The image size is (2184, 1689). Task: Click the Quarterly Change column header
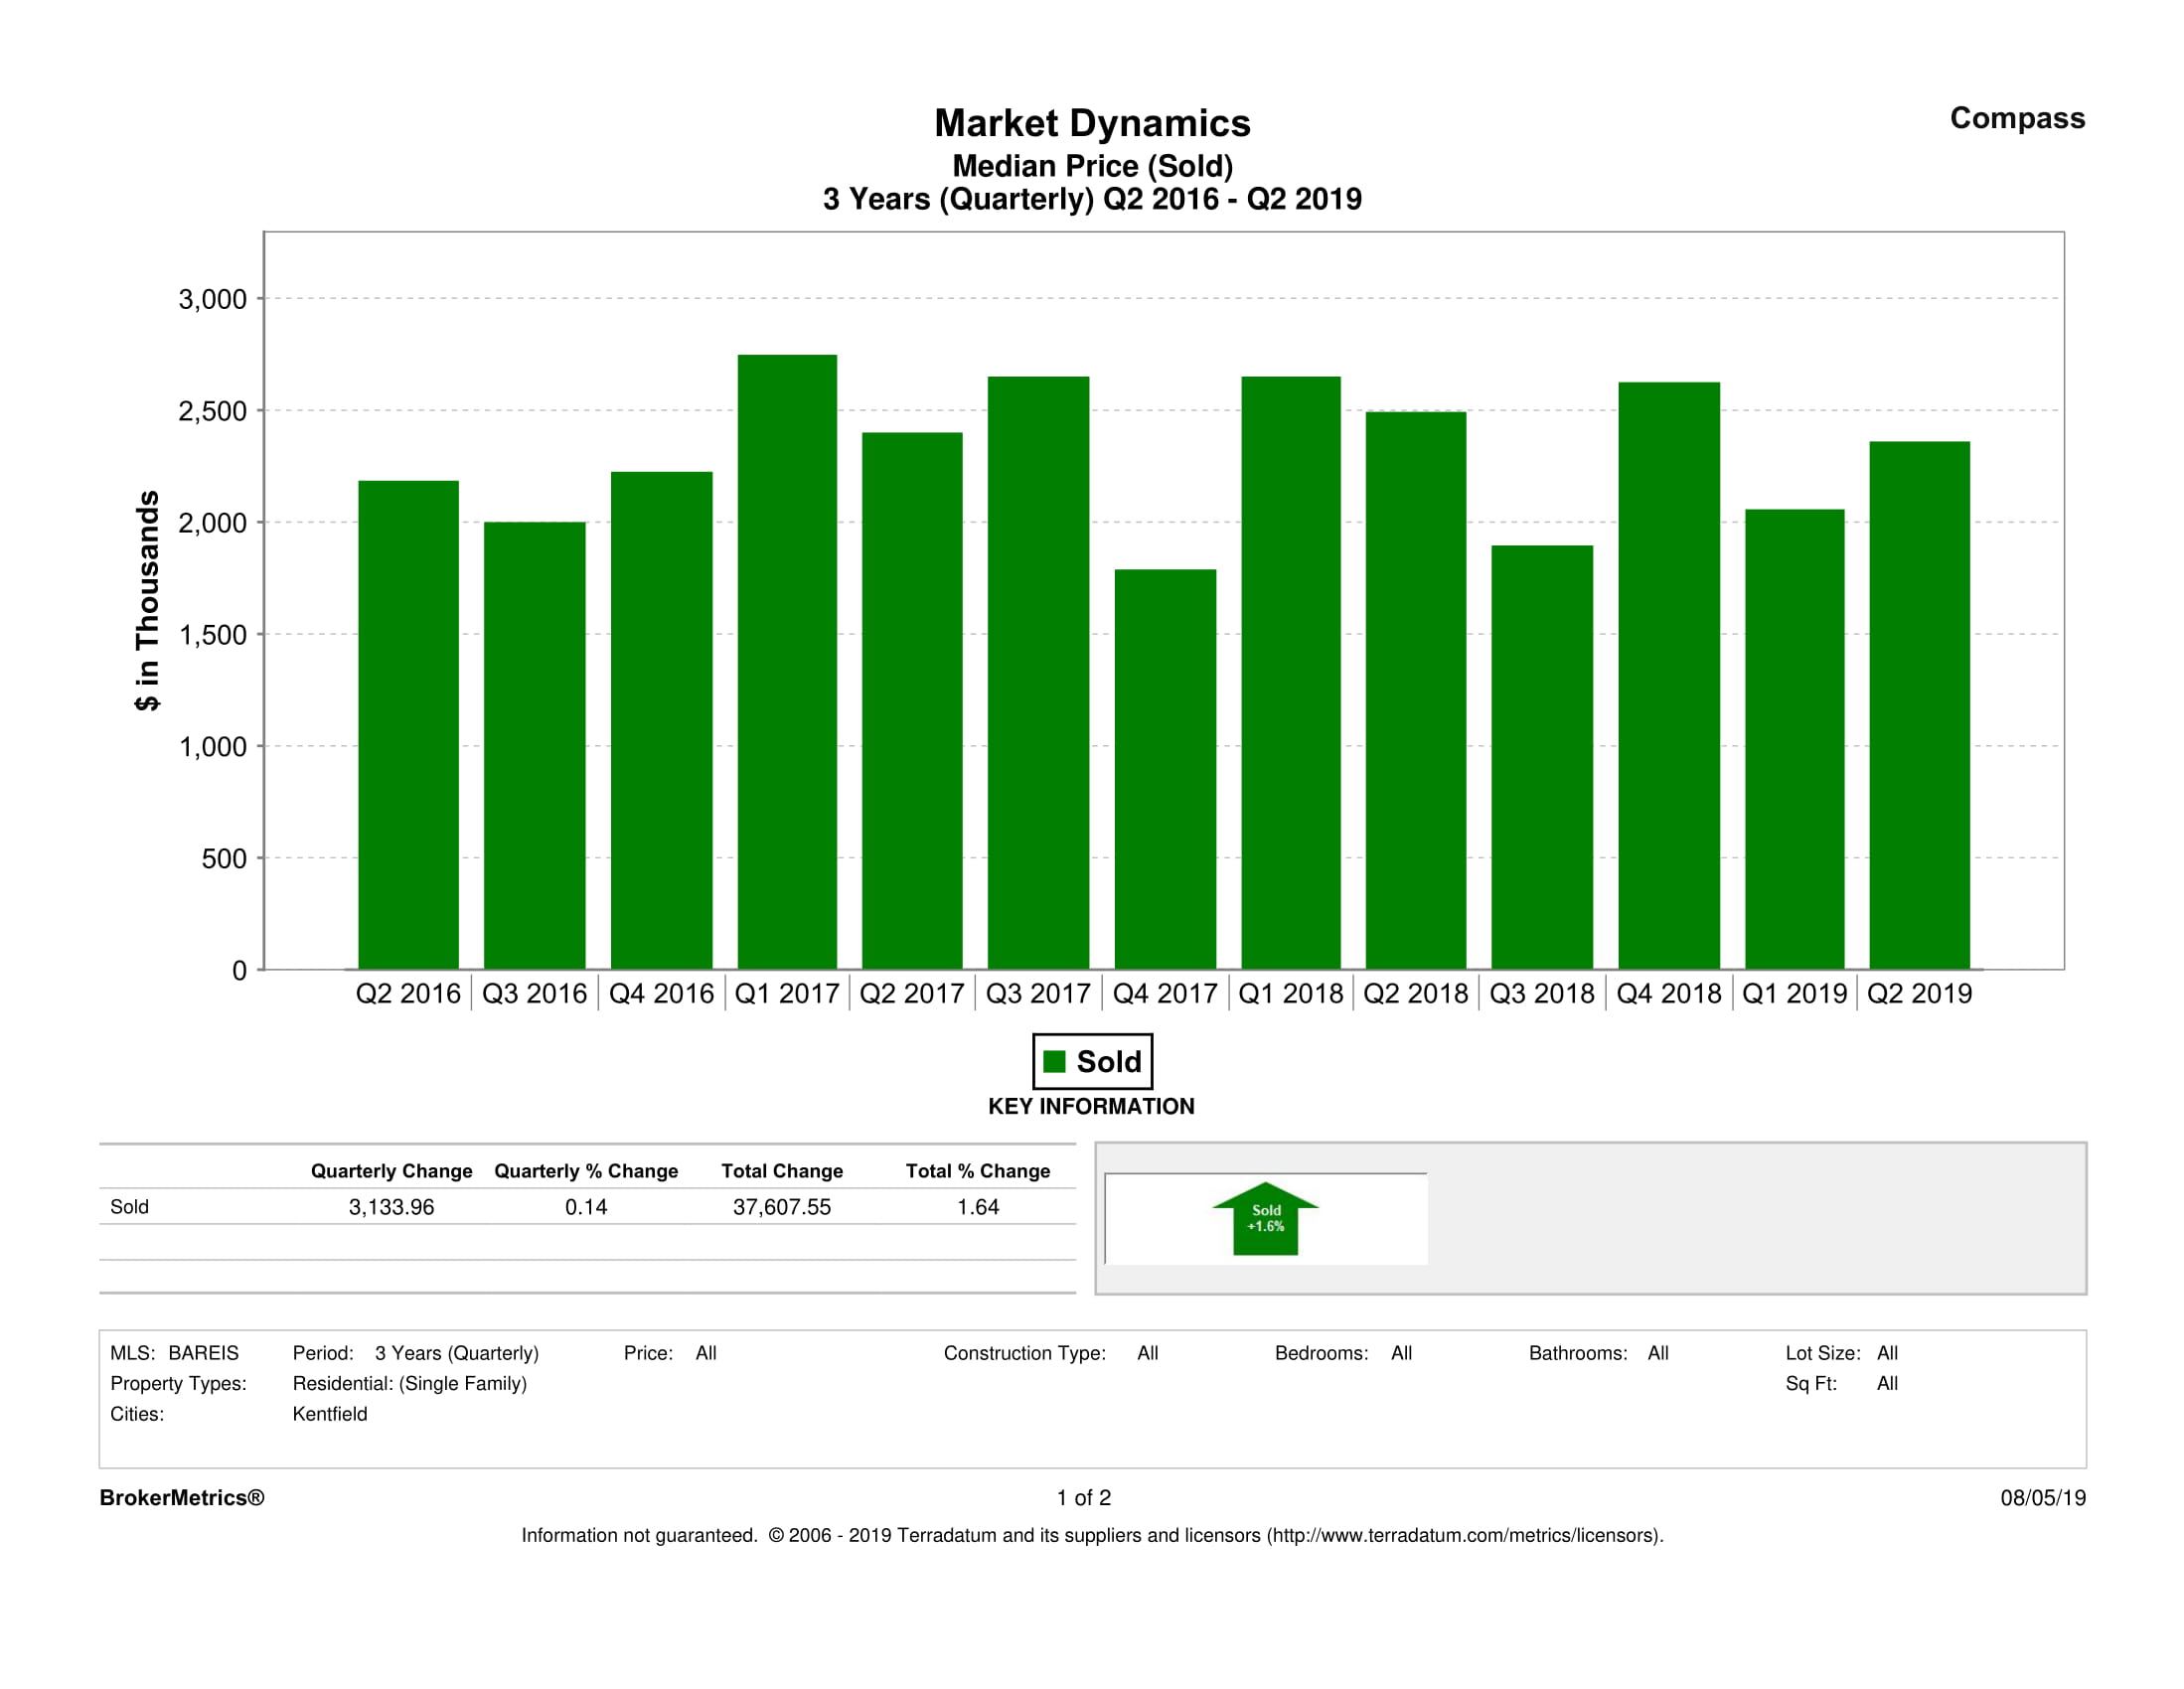pyautogui.click(x=391, y=1171)
